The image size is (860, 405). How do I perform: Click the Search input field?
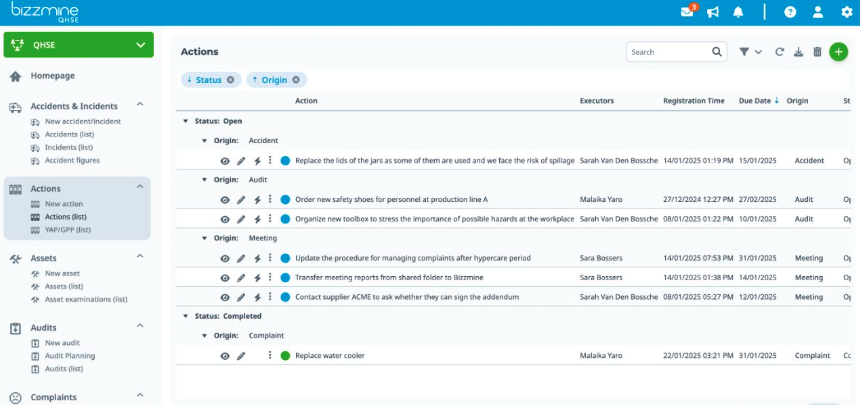click(x=668, y=52)
